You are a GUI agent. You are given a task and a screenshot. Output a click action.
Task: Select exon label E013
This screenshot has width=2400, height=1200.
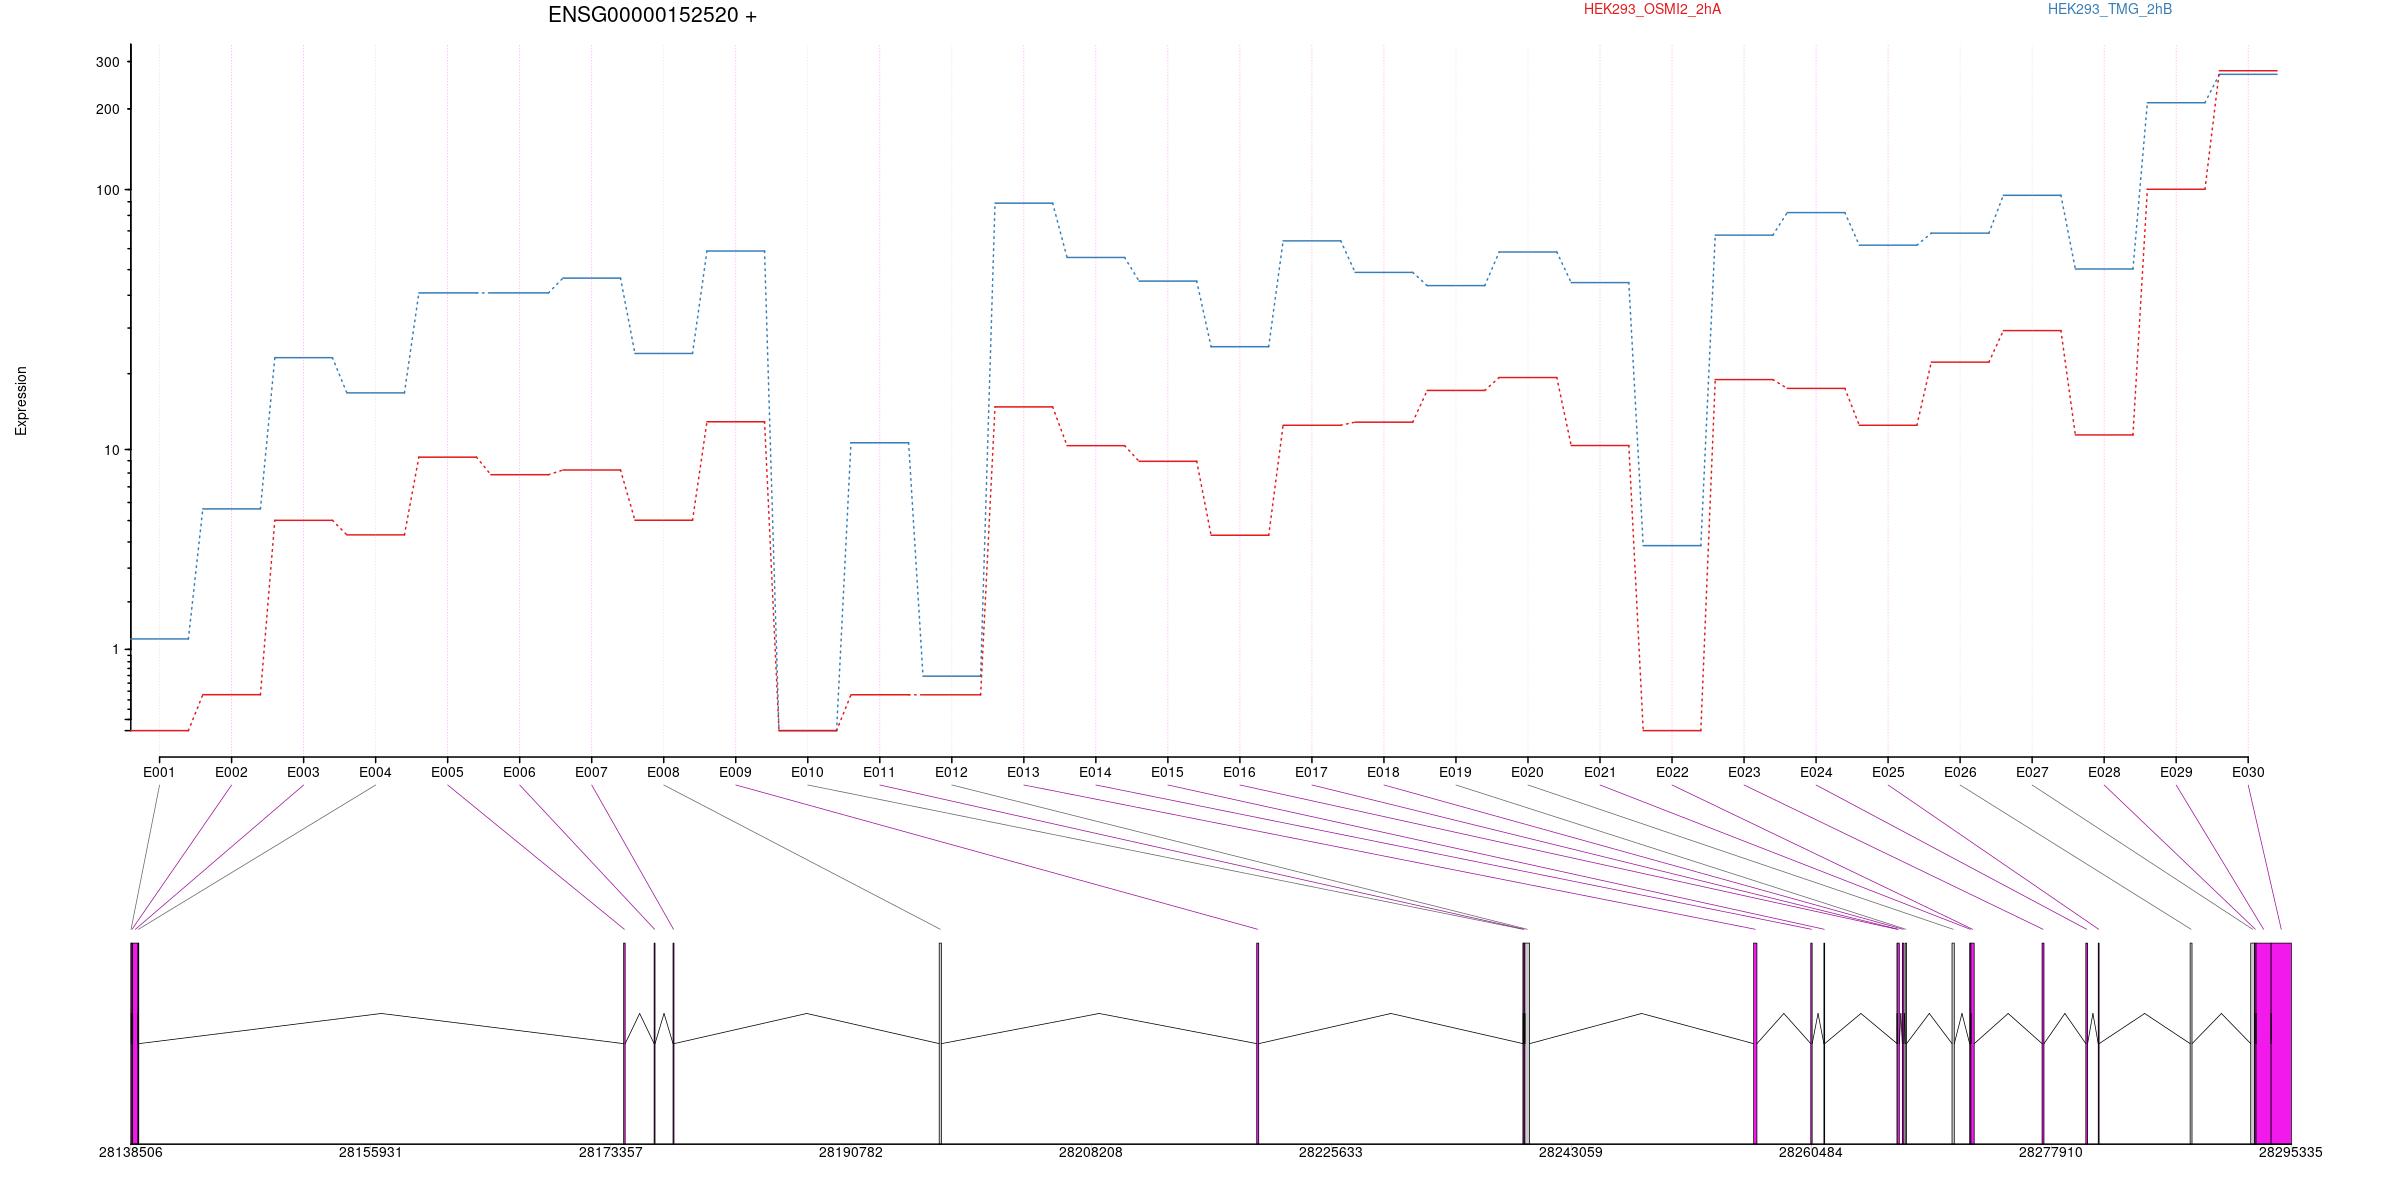1023,772
